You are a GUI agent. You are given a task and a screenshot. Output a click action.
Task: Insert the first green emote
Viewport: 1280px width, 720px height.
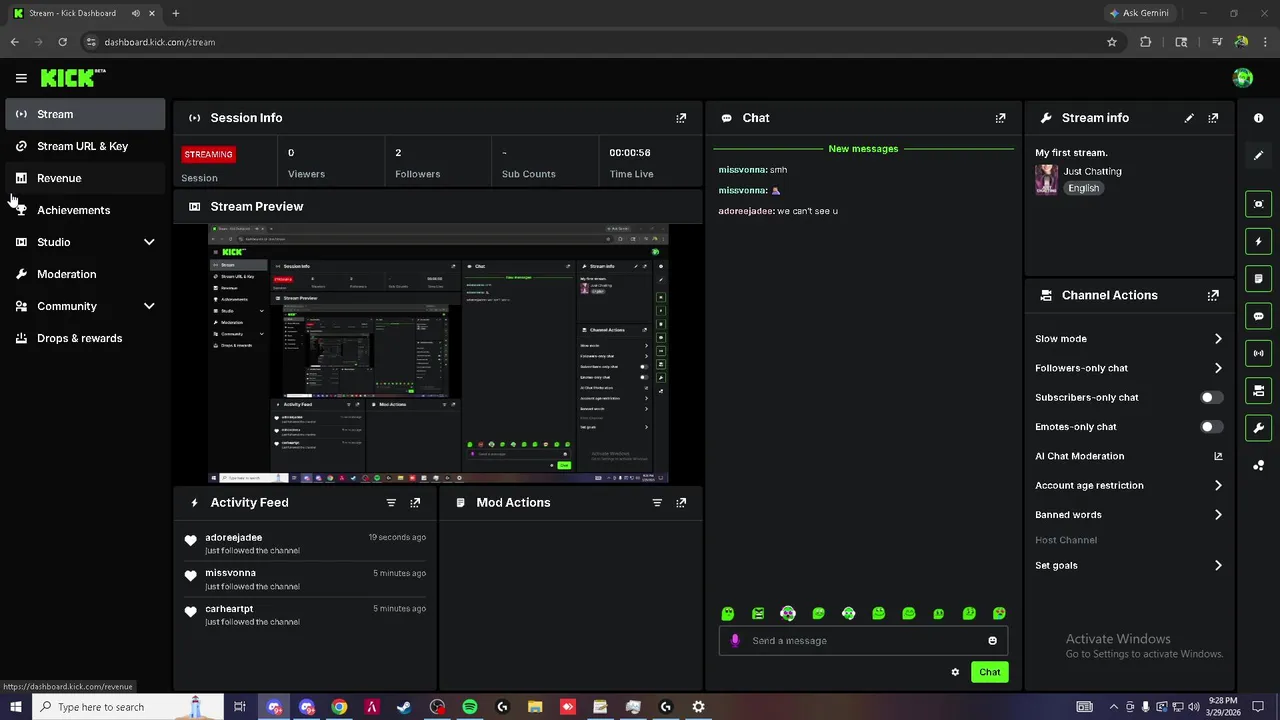[728, 614]
